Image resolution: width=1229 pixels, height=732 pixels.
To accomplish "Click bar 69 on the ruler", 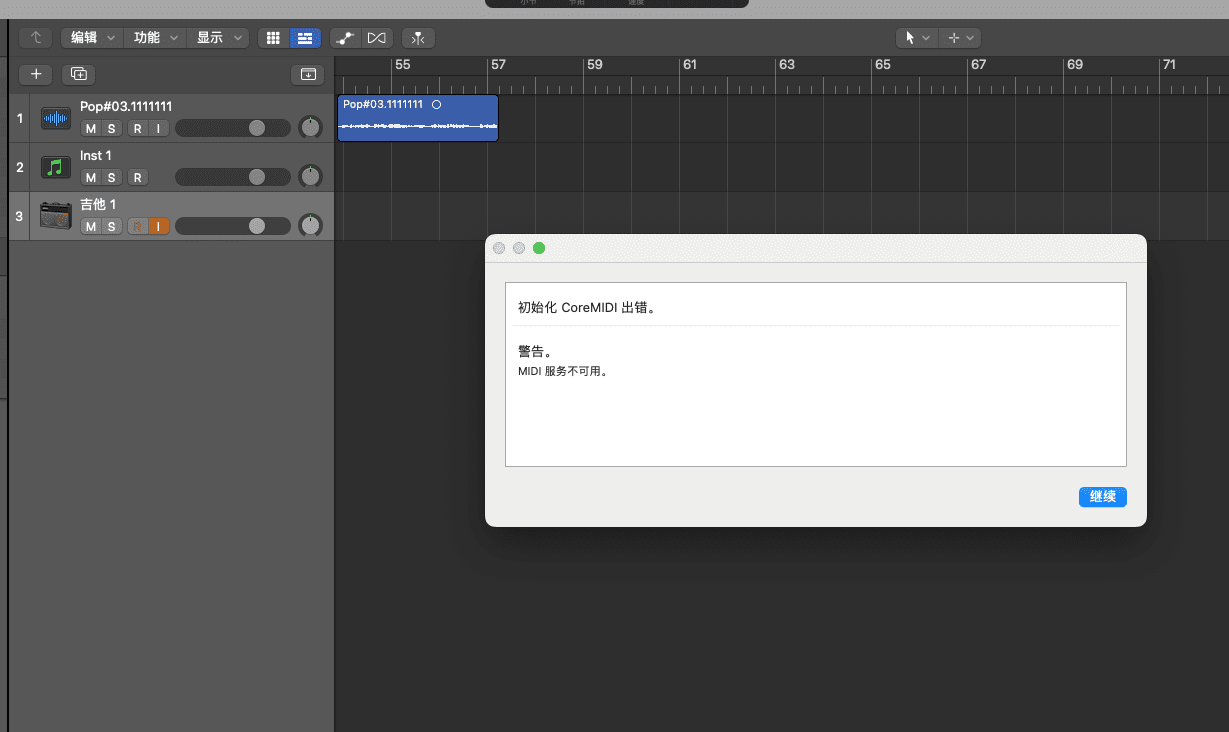I will coord(1074,65).
